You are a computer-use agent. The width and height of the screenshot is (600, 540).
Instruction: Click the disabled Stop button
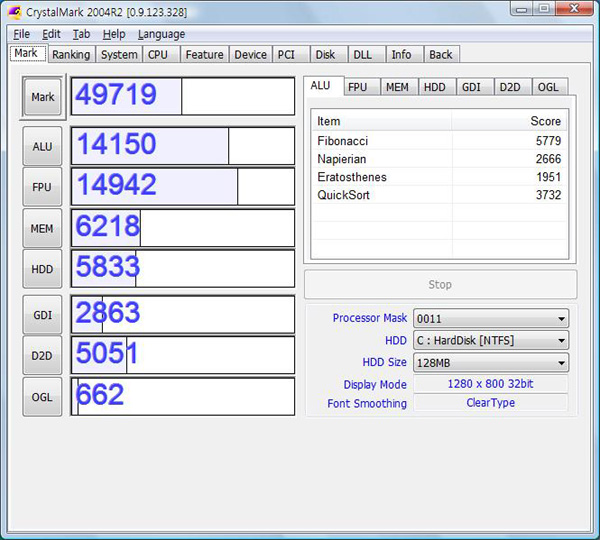440,284
